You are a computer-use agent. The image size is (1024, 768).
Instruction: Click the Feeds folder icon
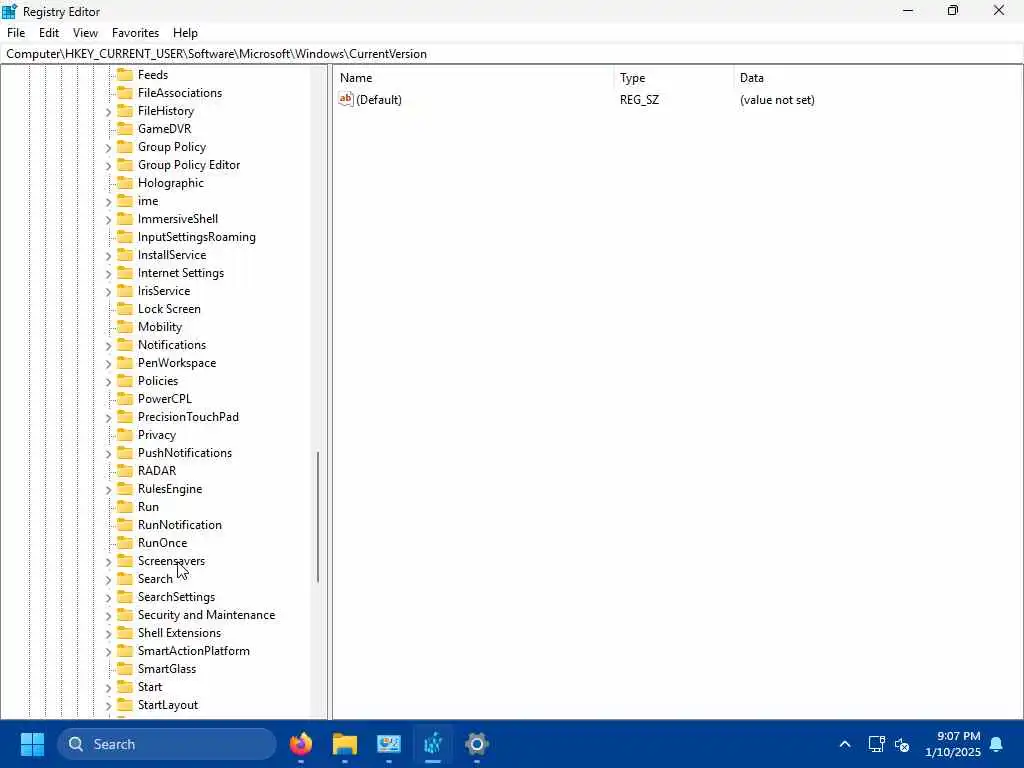(125, 74)
